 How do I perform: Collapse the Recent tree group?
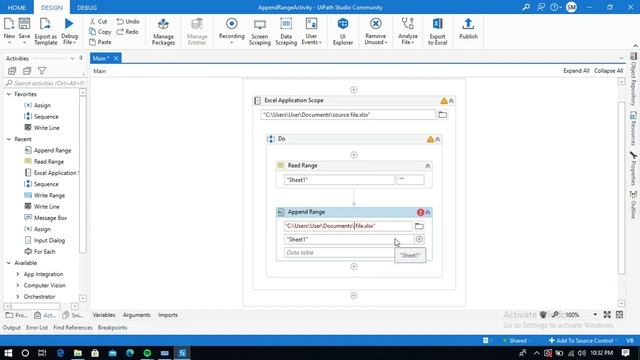[x=9, y=139]
